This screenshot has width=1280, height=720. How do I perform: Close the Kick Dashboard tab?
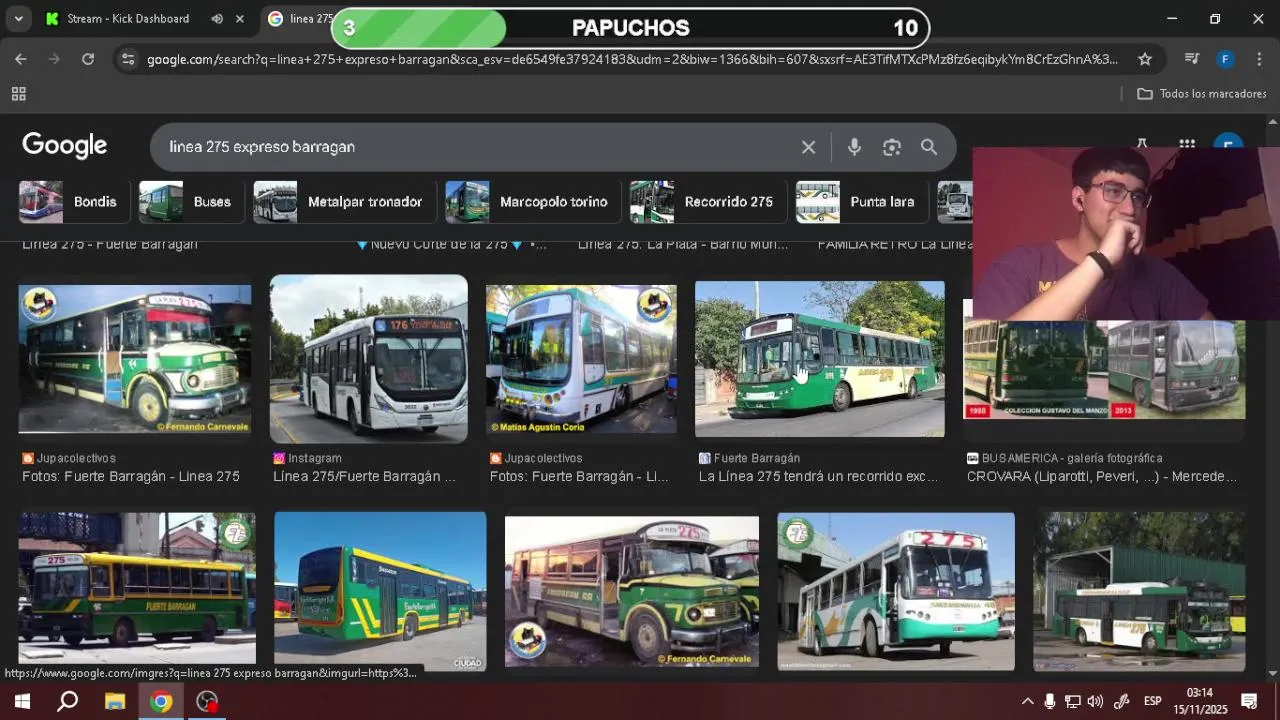coord(240,19)
